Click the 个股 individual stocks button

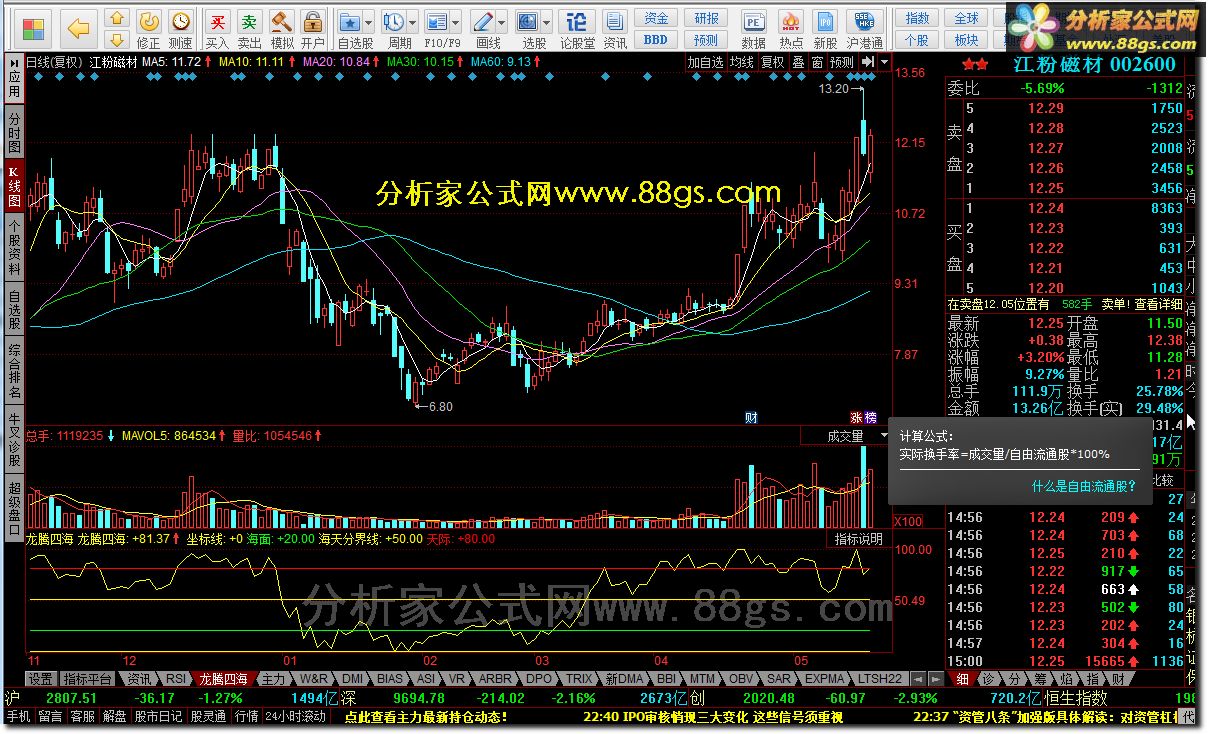(917, 40)
